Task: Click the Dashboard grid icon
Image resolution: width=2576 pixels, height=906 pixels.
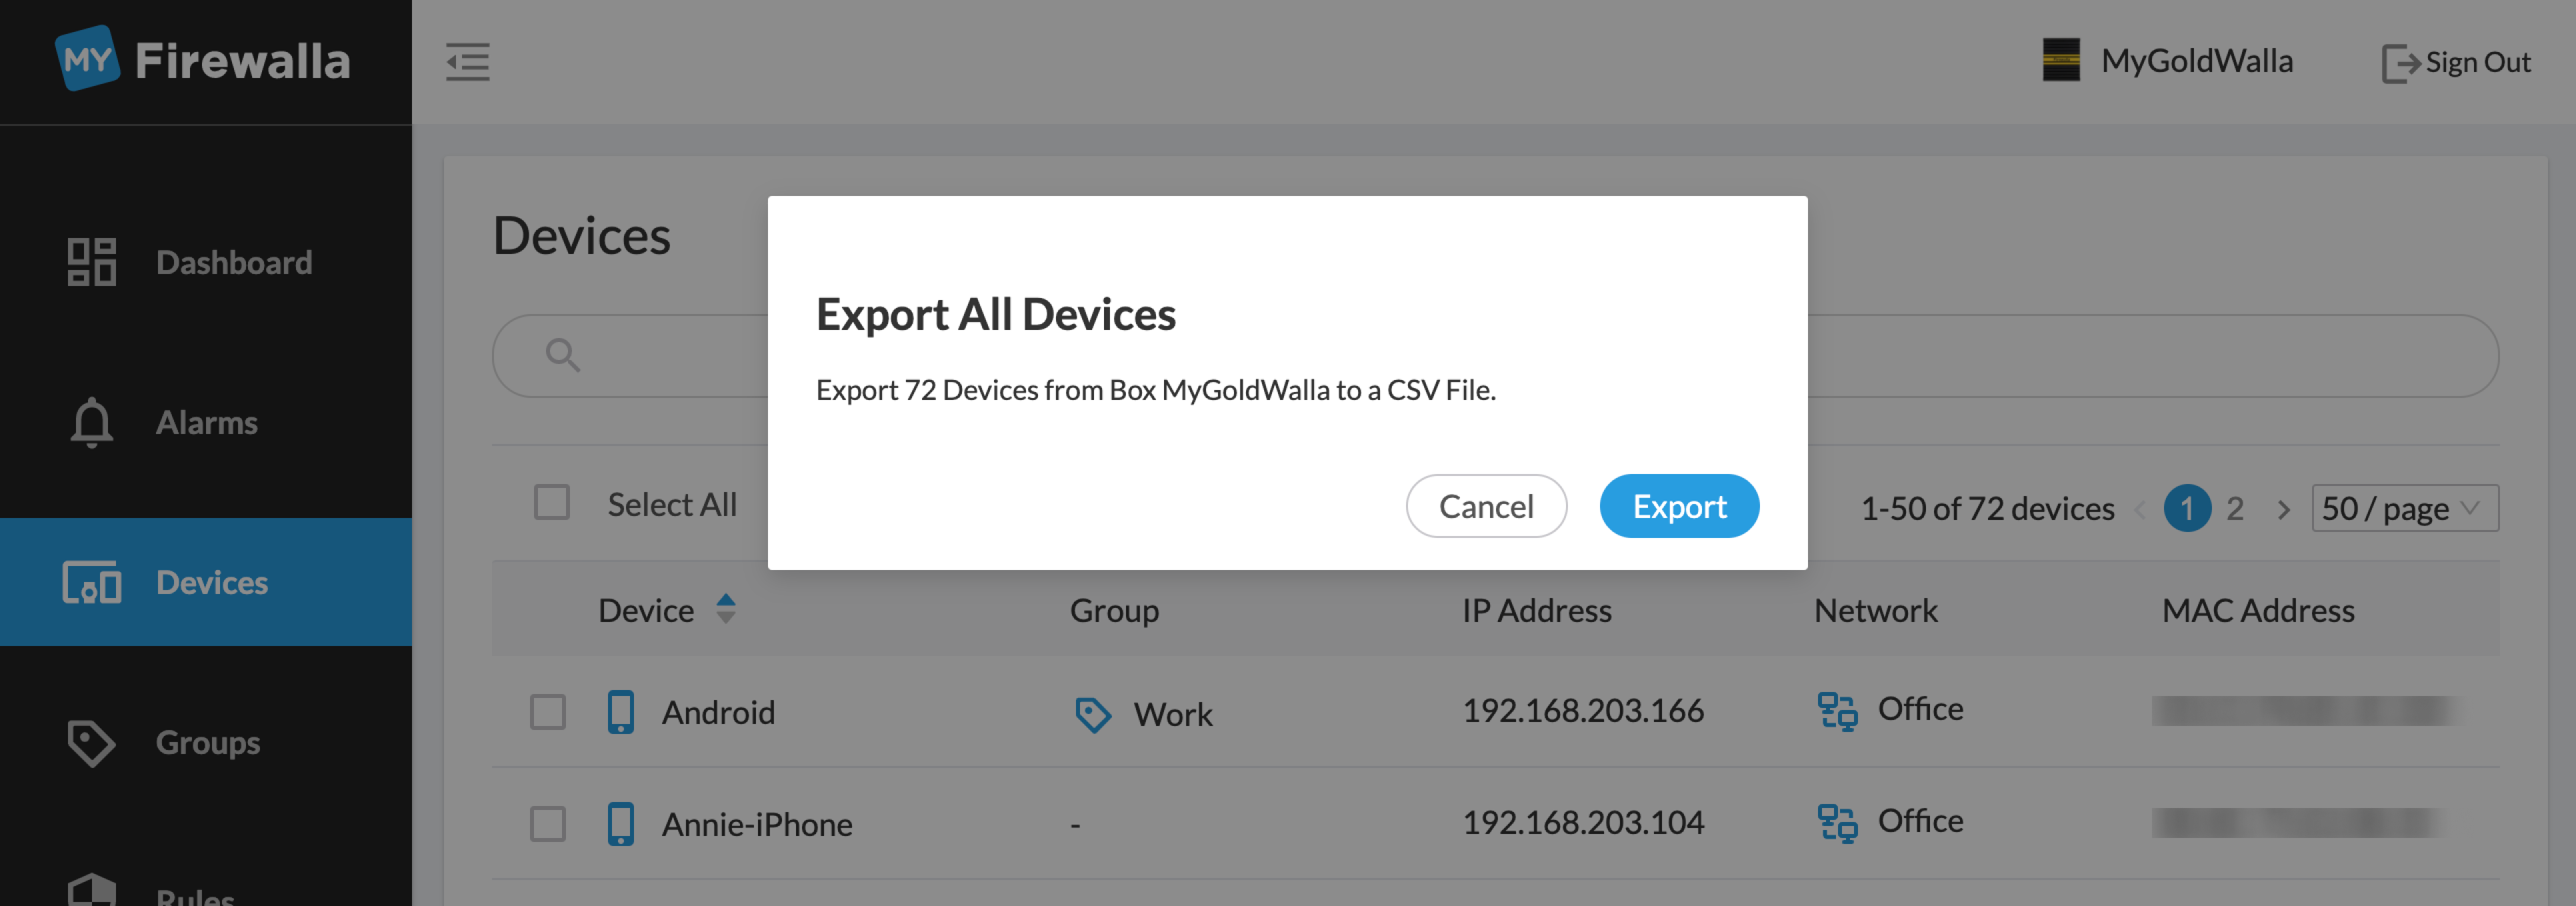Action: click(x=92, y=262)
